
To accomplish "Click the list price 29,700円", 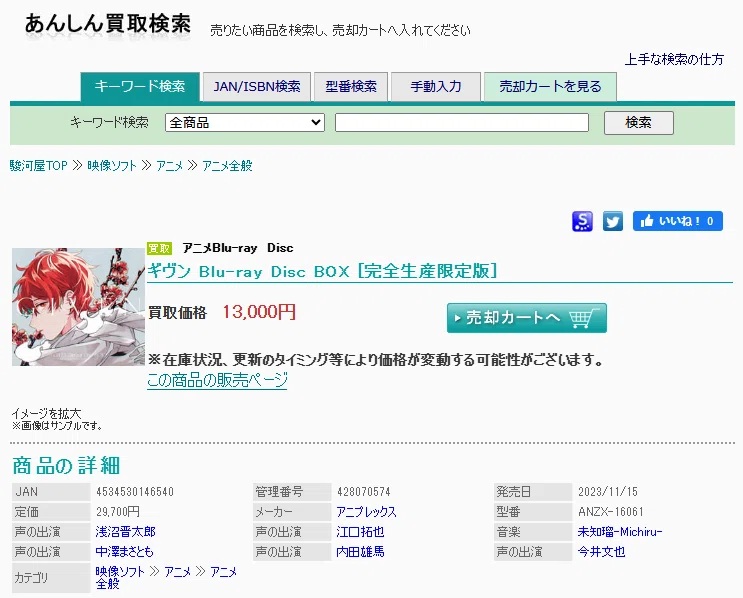I will click(118, 512).
